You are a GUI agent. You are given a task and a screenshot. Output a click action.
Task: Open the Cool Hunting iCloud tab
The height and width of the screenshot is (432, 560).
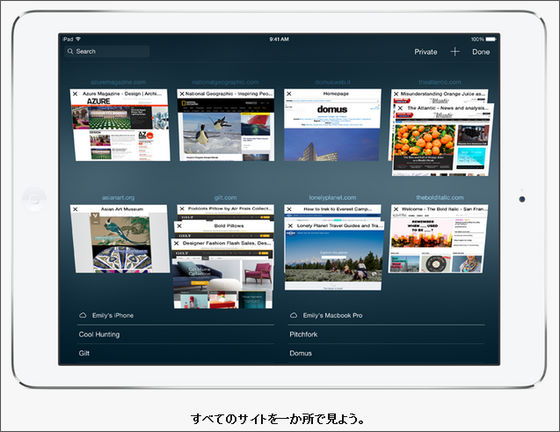pyautogui.click(x=176, y=335)
